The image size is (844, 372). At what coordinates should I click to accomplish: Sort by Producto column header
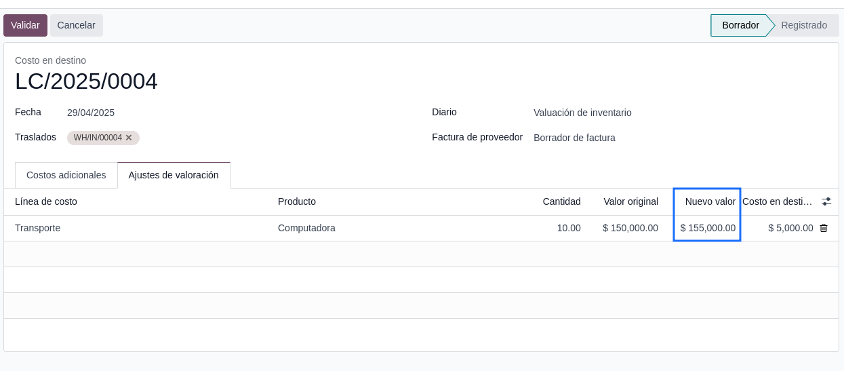pos(297,202)
